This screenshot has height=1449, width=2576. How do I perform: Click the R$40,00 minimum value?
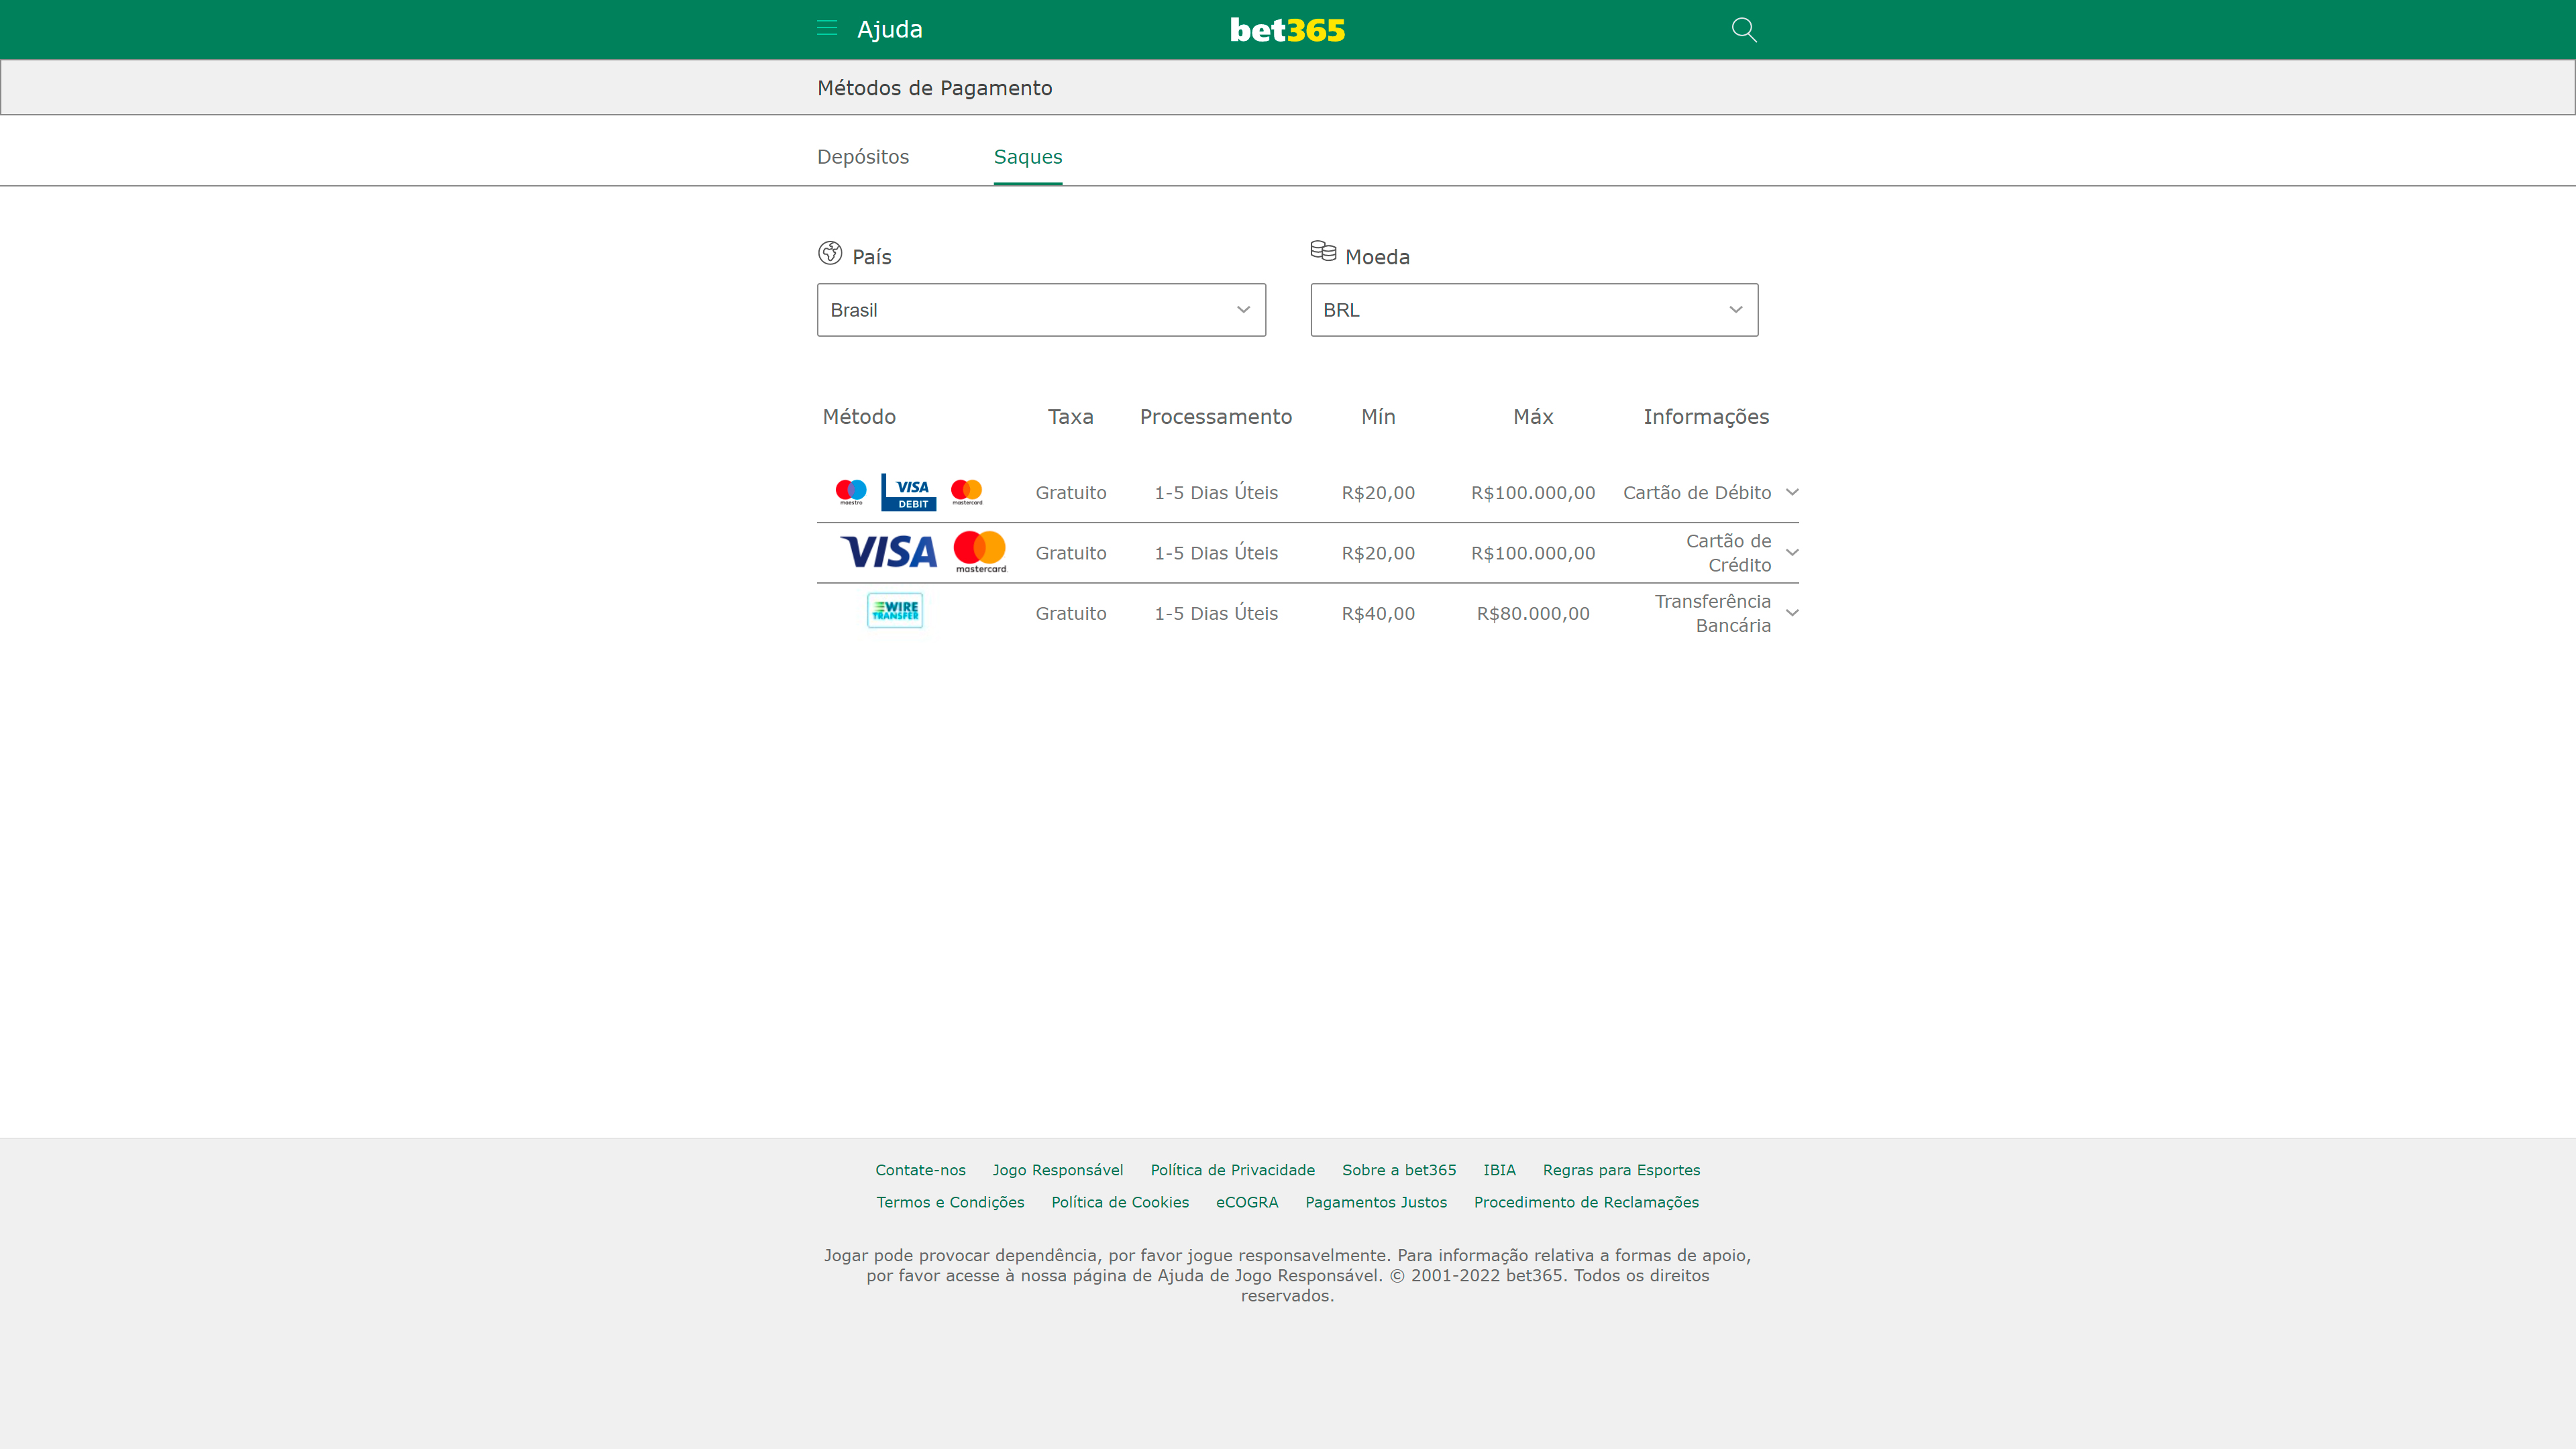coord(1378,613)
